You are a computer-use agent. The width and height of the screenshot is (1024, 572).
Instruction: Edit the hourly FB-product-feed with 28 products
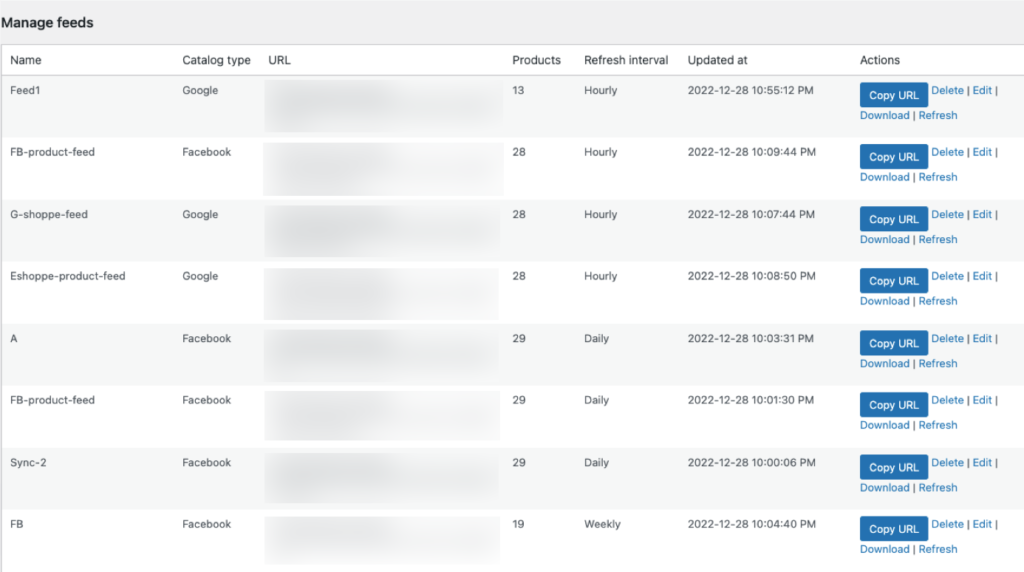[x=982, y=153]
